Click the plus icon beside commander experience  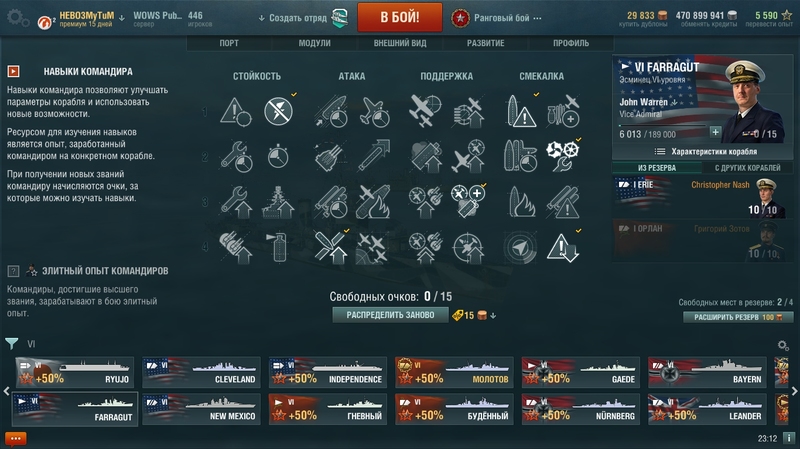pos(715,132)
